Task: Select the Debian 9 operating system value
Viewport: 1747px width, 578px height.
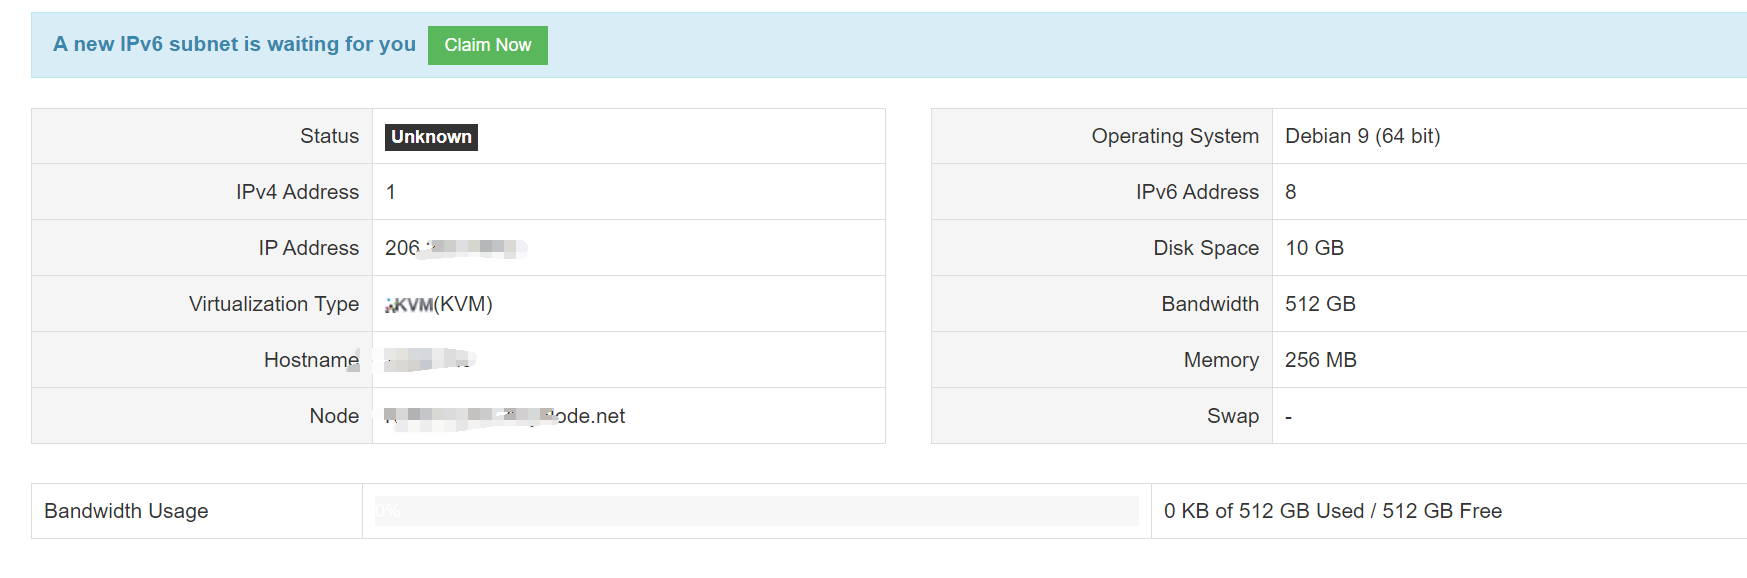Action: coord(1362,136)
